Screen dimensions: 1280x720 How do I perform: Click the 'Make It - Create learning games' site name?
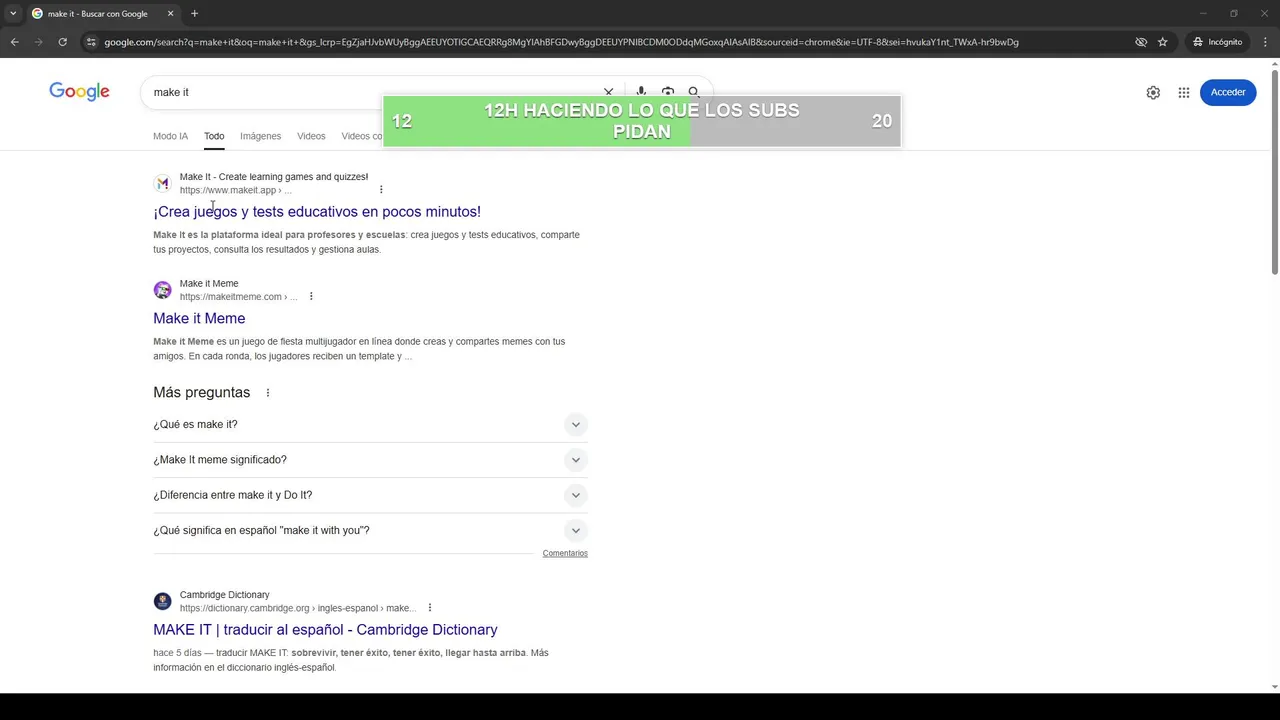[274, 177]
